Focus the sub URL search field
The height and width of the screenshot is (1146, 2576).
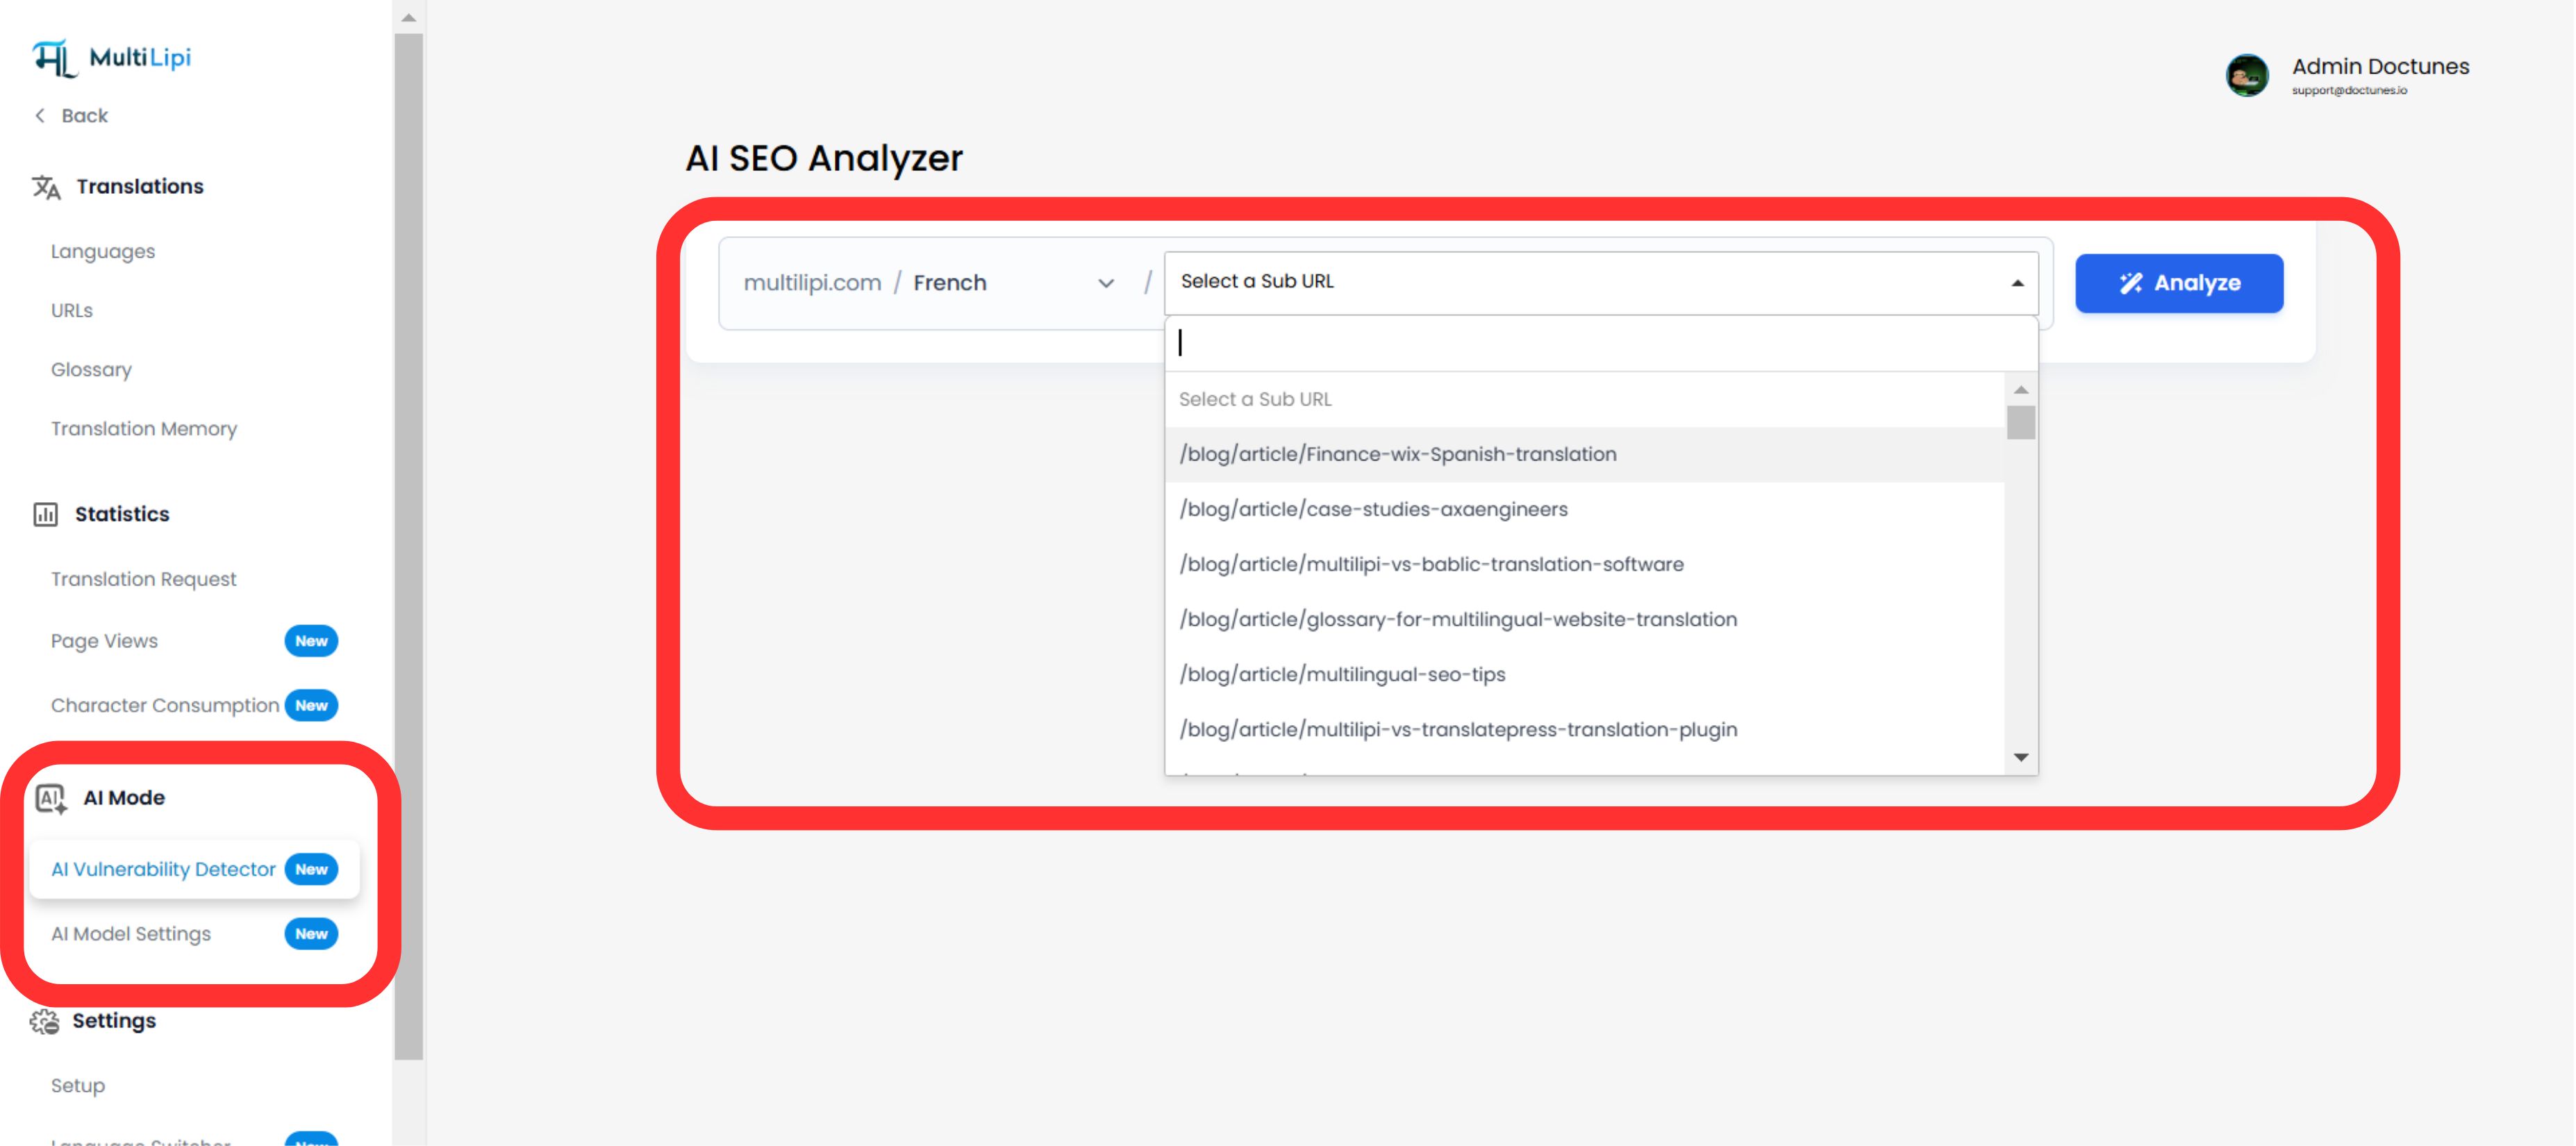click(x=1600, y=343)
